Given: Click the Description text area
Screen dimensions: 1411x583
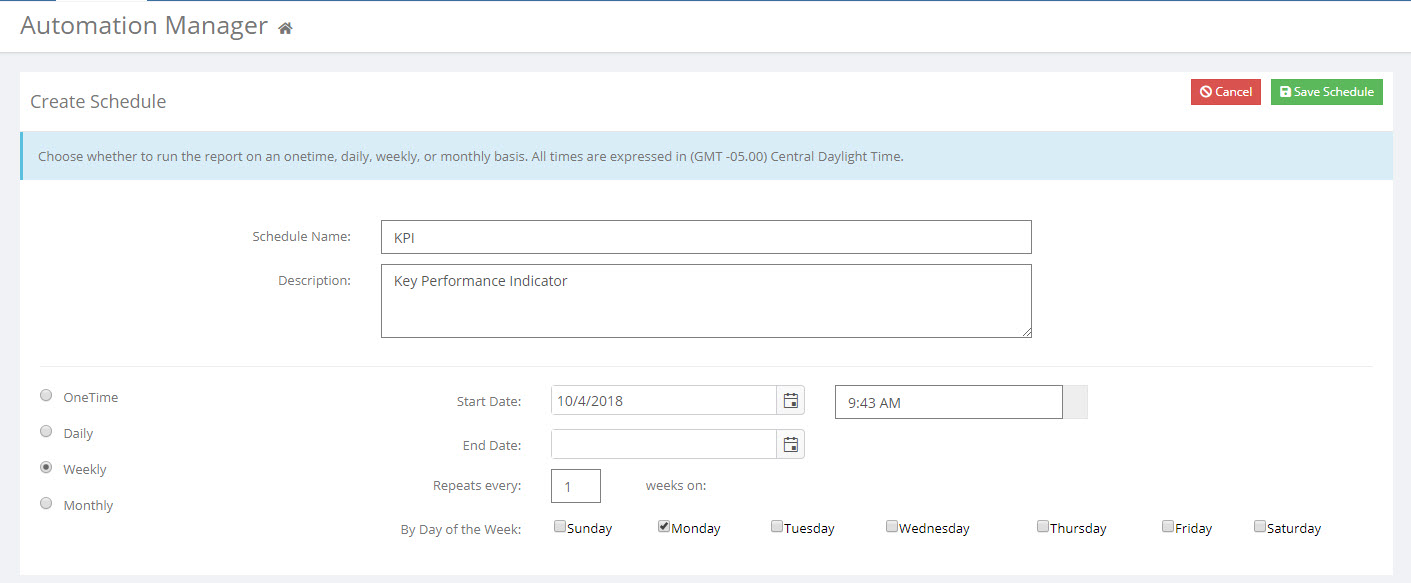Looking at the screenshot, I should [706, 301].
